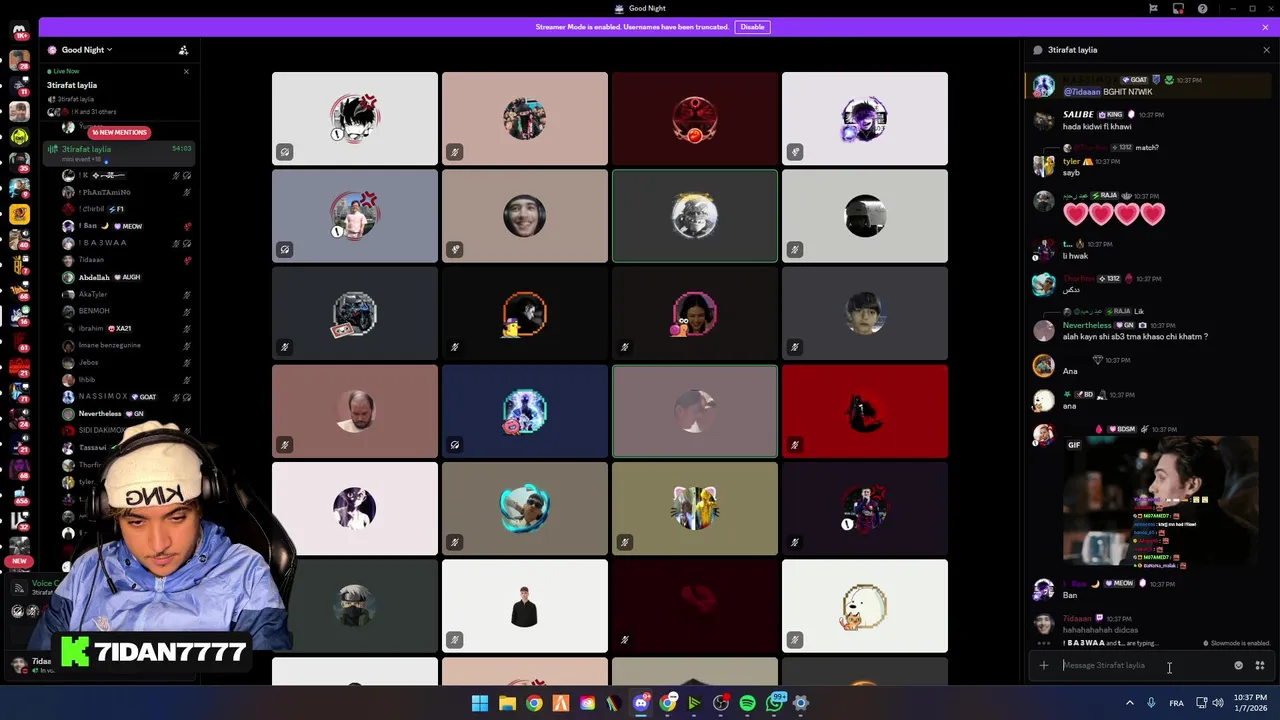Select the bald bearded man avatar tile

point(355,411)
